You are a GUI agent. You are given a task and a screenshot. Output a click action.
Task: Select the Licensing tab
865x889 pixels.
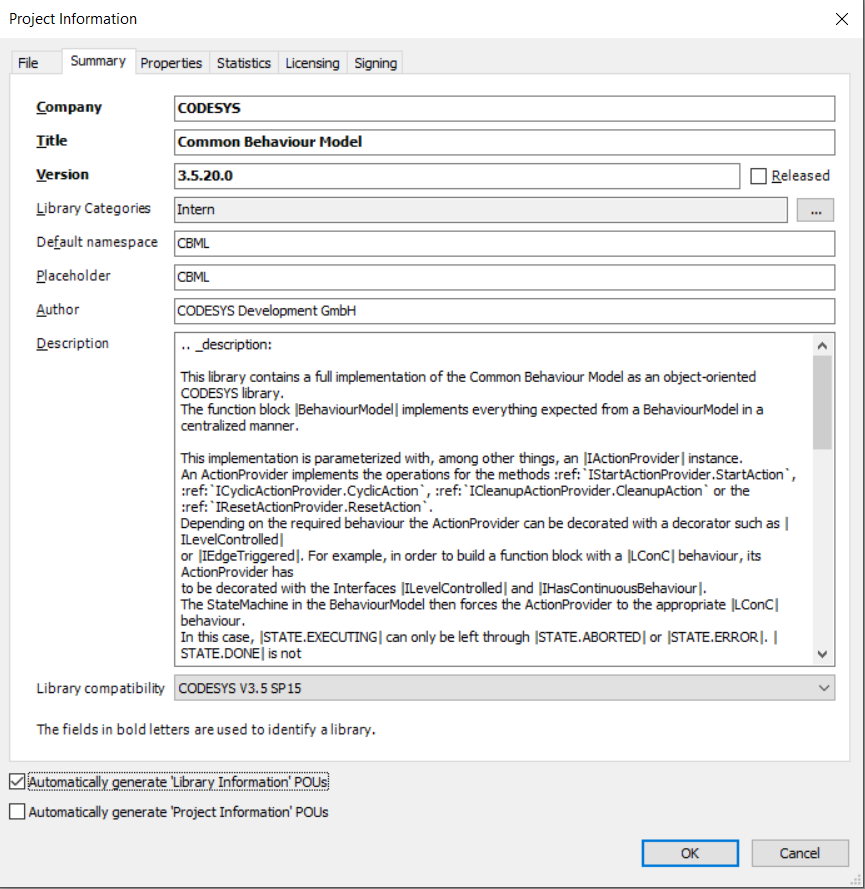(312, 63)
